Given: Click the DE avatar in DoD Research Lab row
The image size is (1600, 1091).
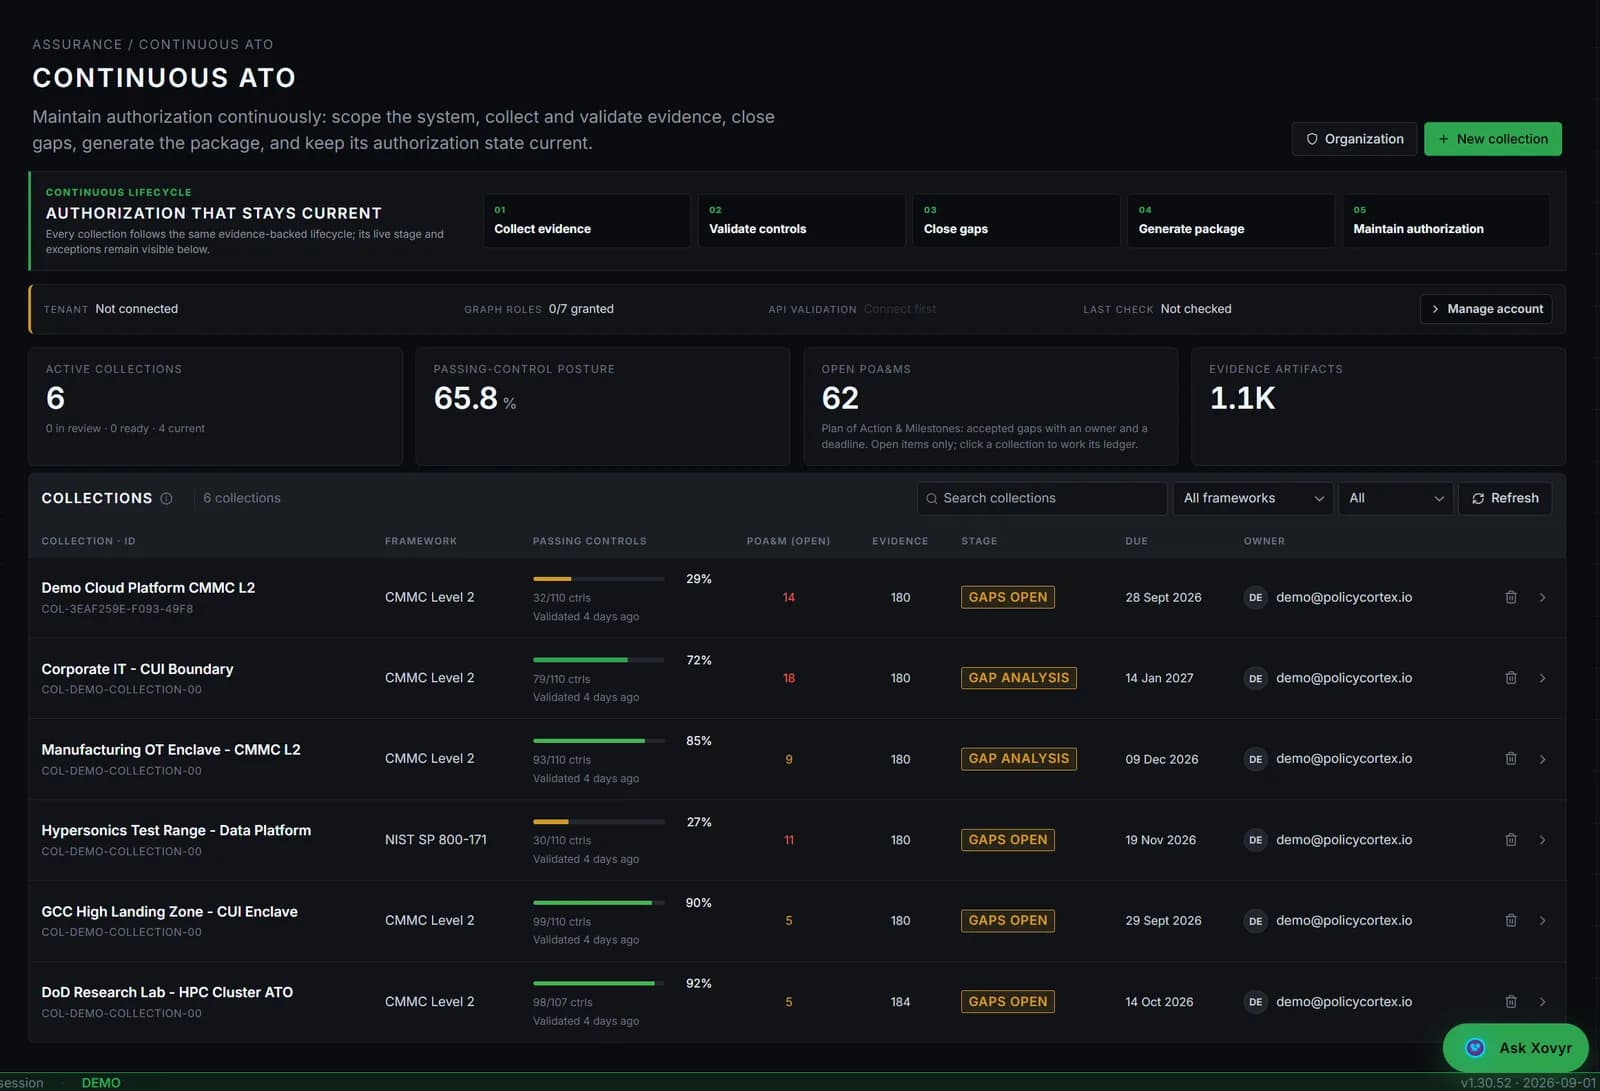Looking at the screenshot, I should pyautogui.click(x=1255, y=1001).
